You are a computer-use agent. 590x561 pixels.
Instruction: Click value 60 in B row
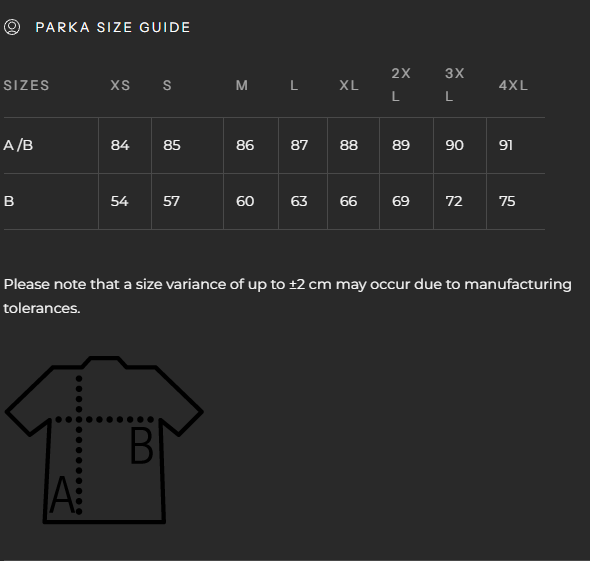pyautogui.click(x=245, y=201)
